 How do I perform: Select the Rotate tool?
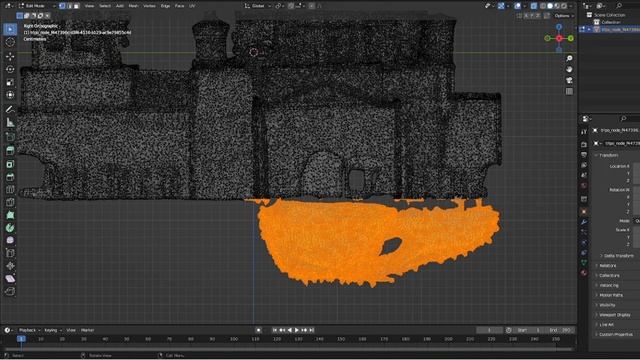pos(10,69)
